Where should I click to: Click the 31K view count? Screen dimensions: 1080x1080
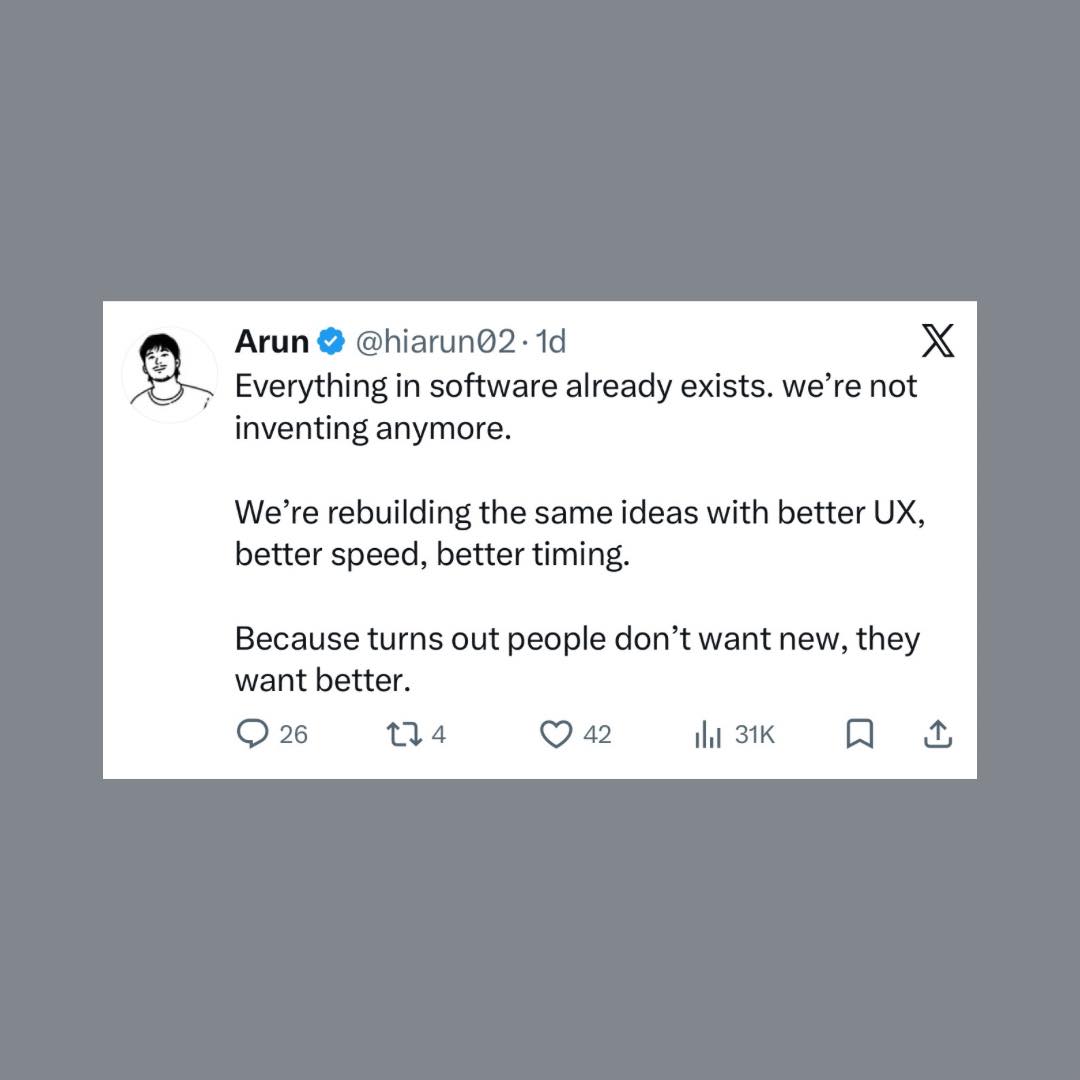755,735
